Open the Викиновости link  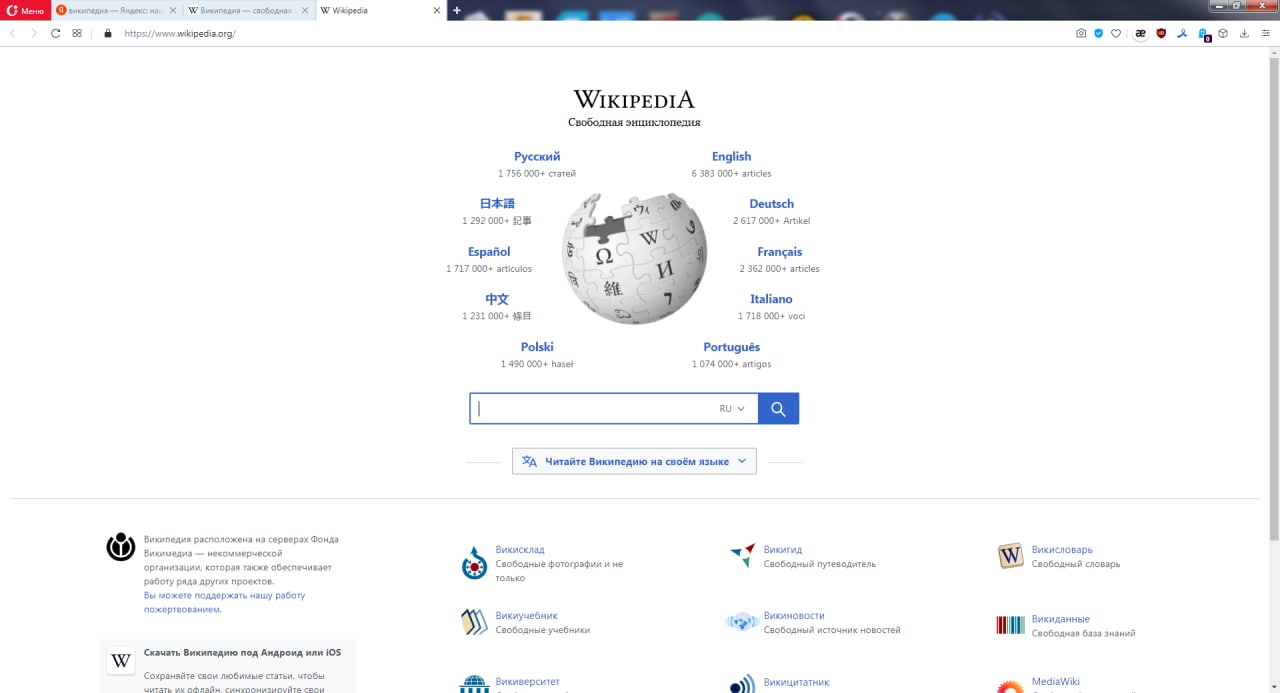click(x=794, y=616)
